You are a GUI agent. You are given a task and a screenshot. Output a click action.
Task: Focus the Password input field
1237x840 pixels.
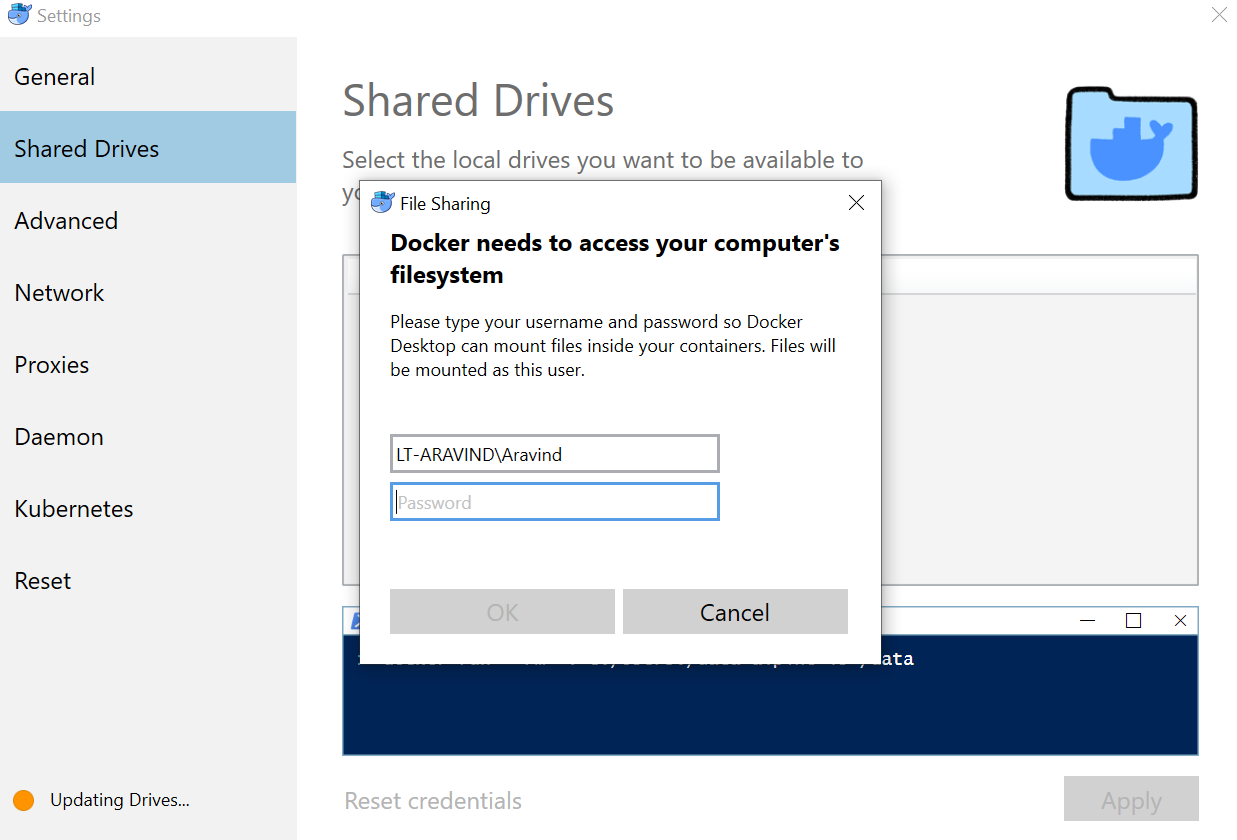[554, 501]
